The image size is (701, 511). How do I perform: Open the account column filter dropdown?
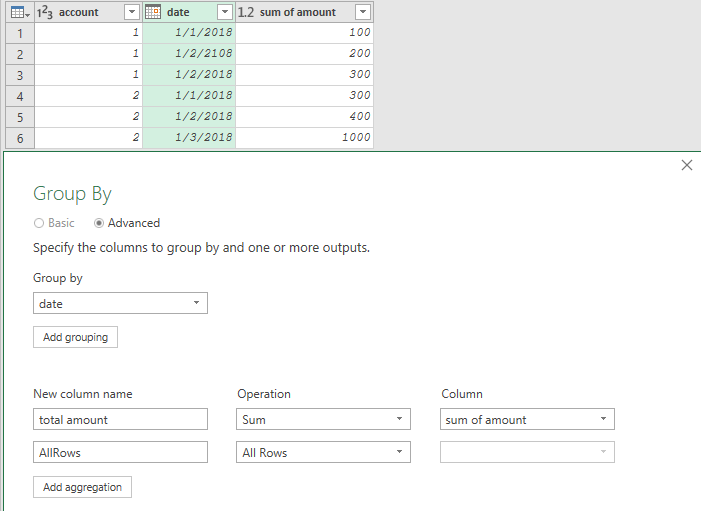click(132, 12)
